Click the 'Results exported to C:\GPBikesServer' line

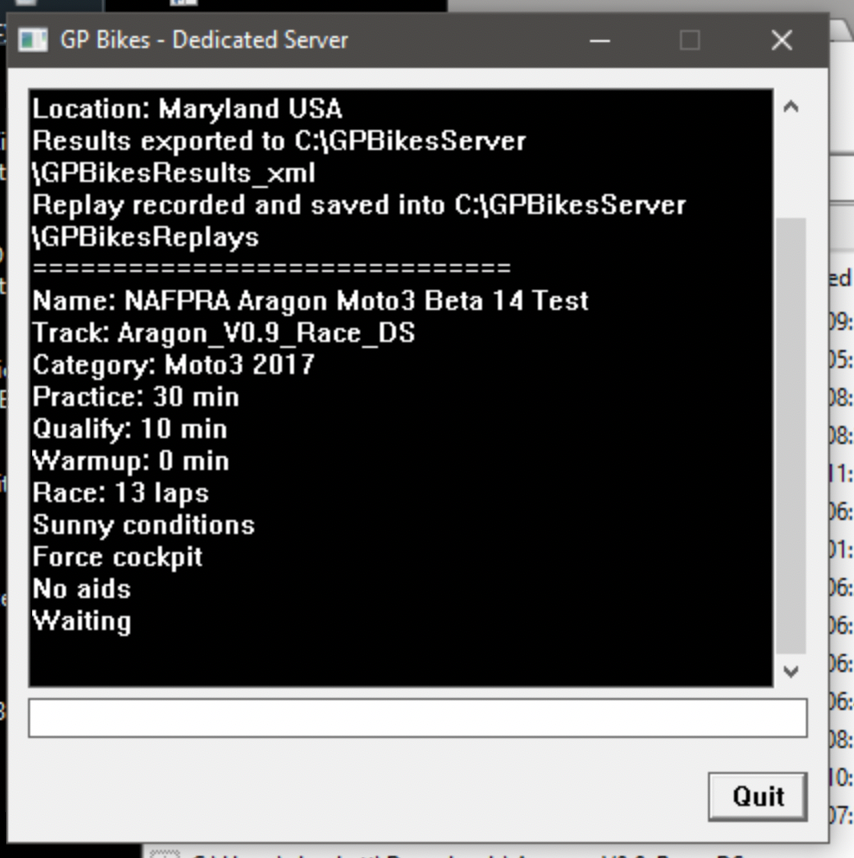[279, 141]
